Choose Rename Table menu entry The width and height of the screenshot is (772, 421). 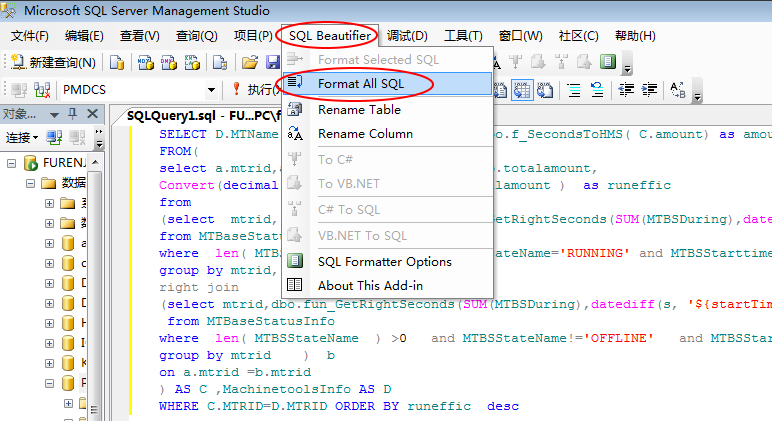(388, 109)
